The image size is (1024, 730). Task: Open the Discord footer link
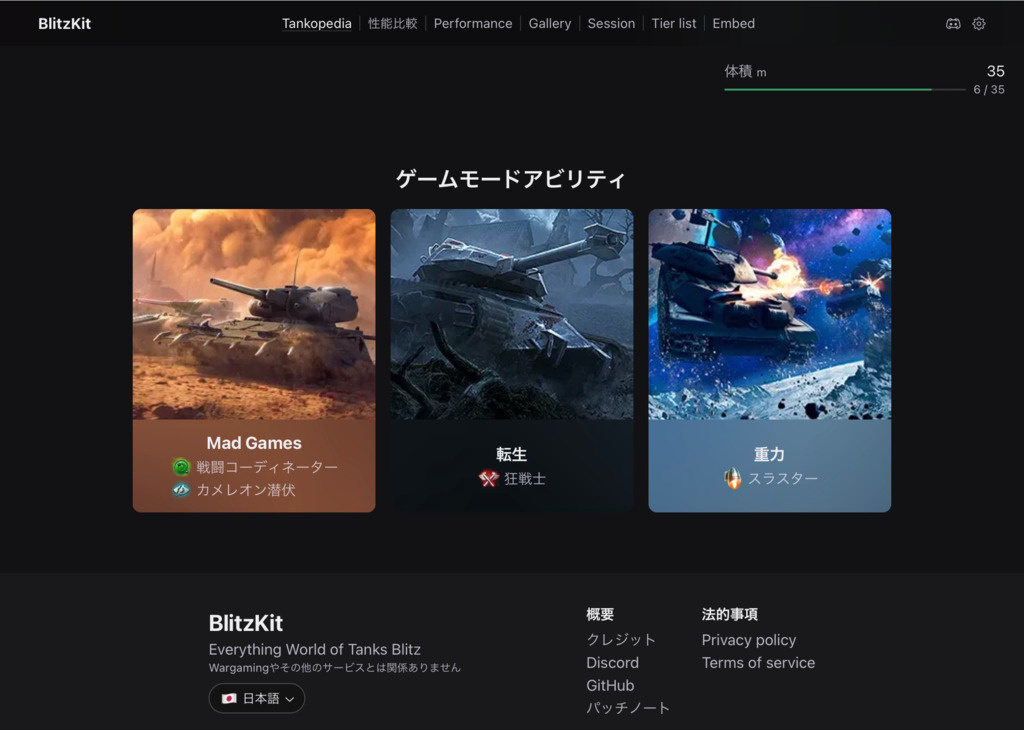click(613, 663)
